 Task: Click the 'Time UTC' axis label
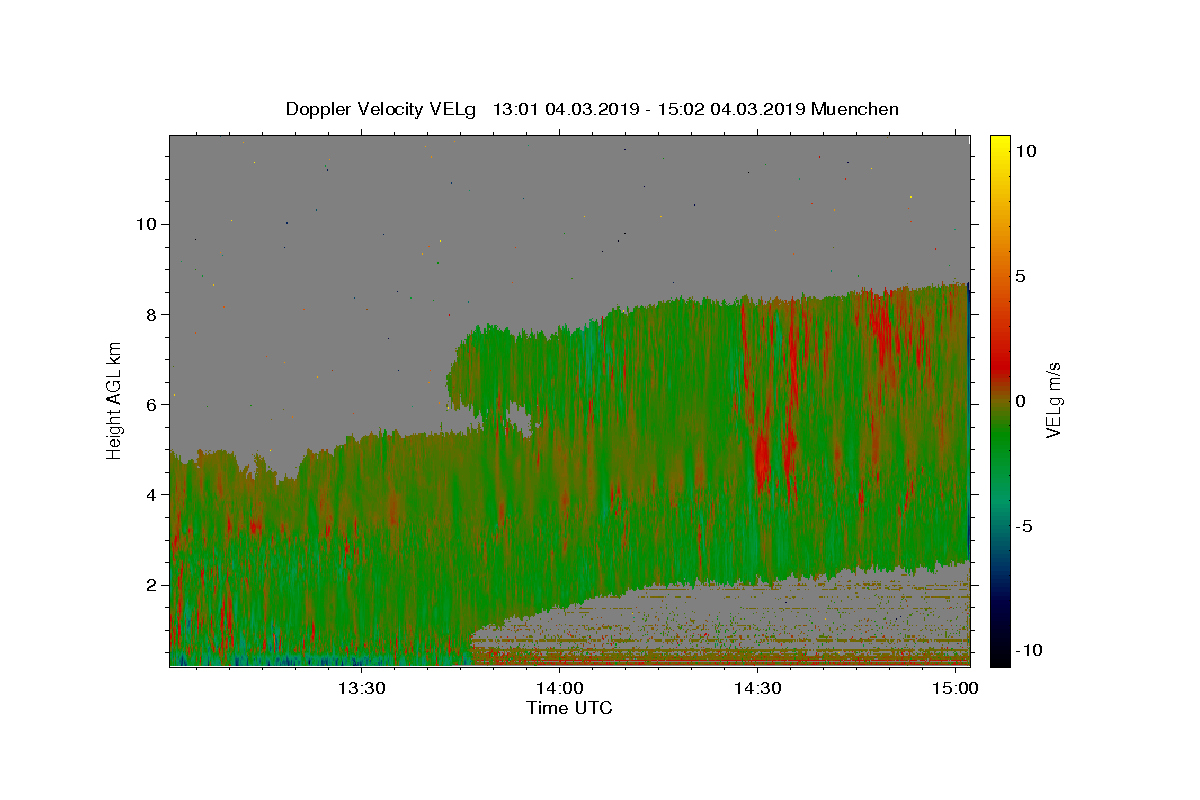click(x=569, y=708)
